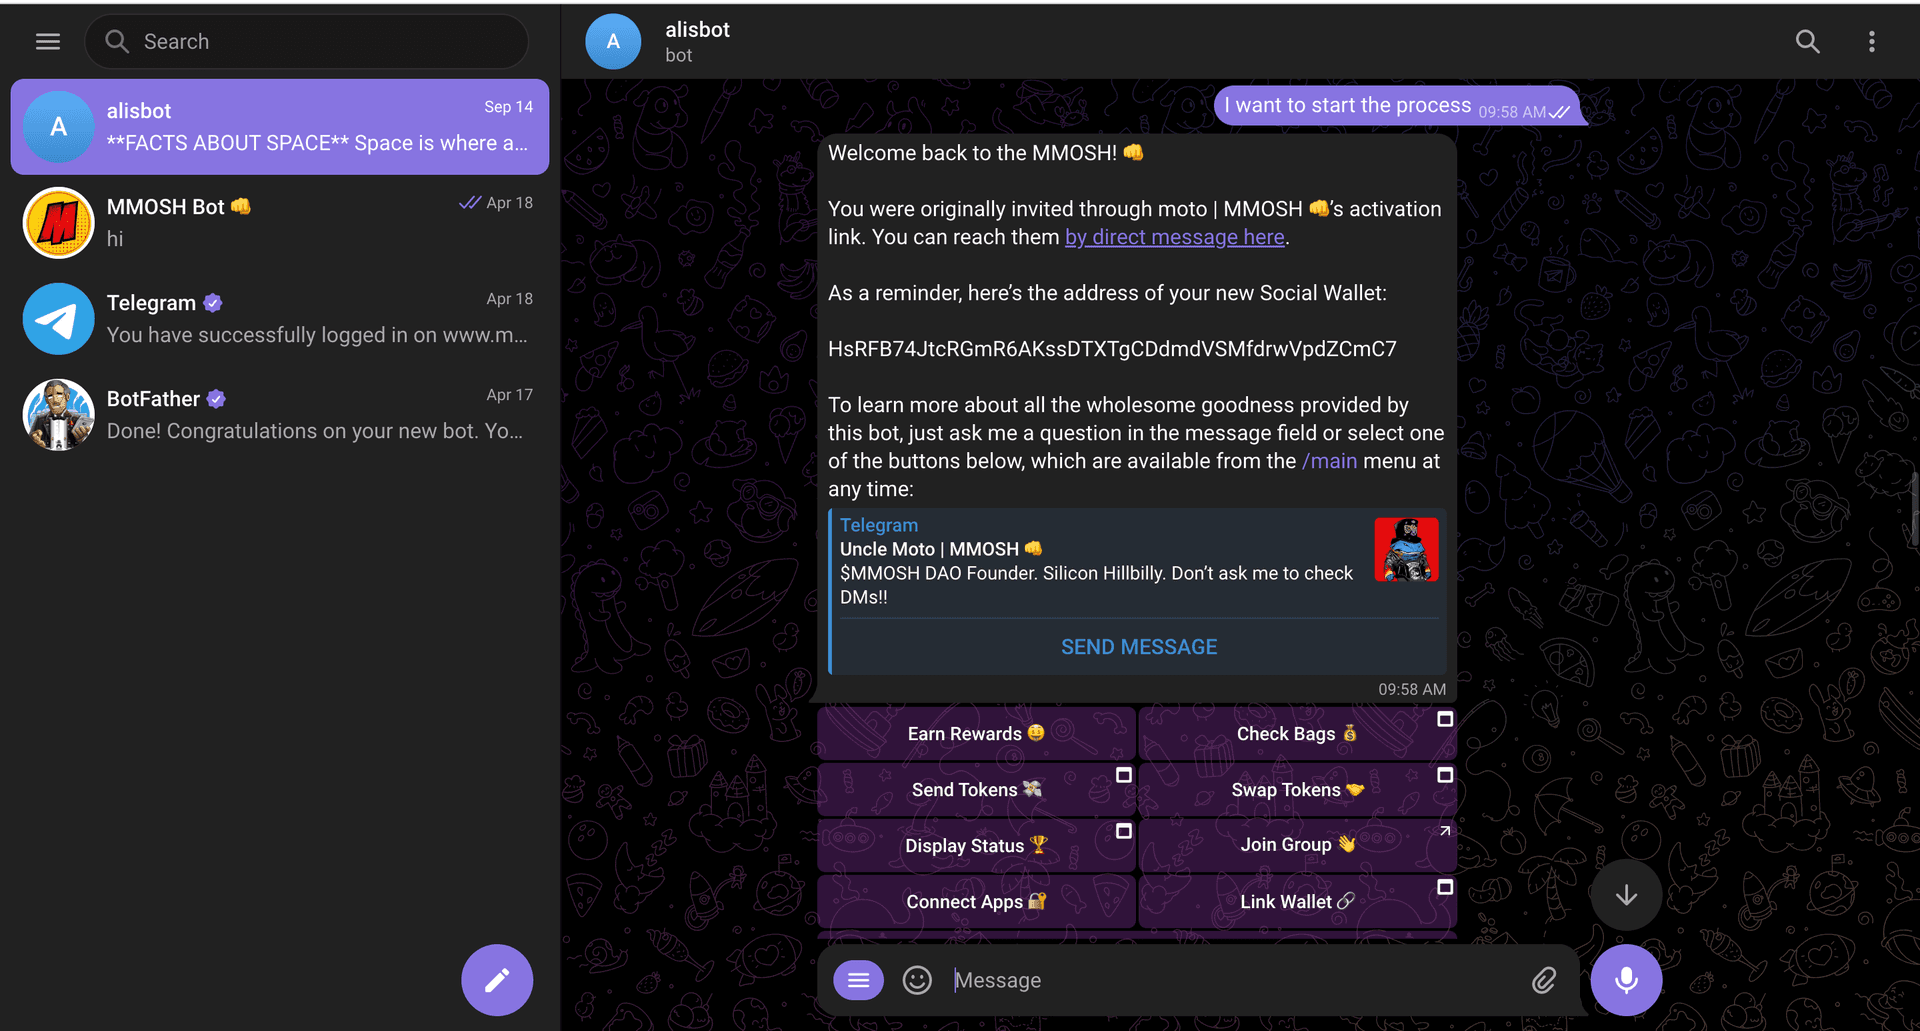Viewport: 1920px width, 1031px height.
Task: Open the alisbot chat in the list
Action: pos(280,127)
